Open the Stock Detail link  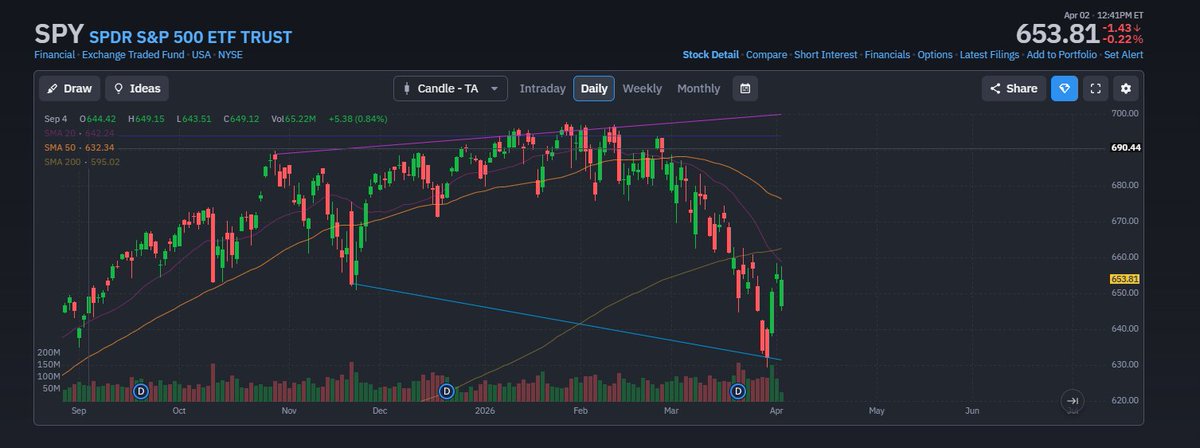(x=711, y=55)
